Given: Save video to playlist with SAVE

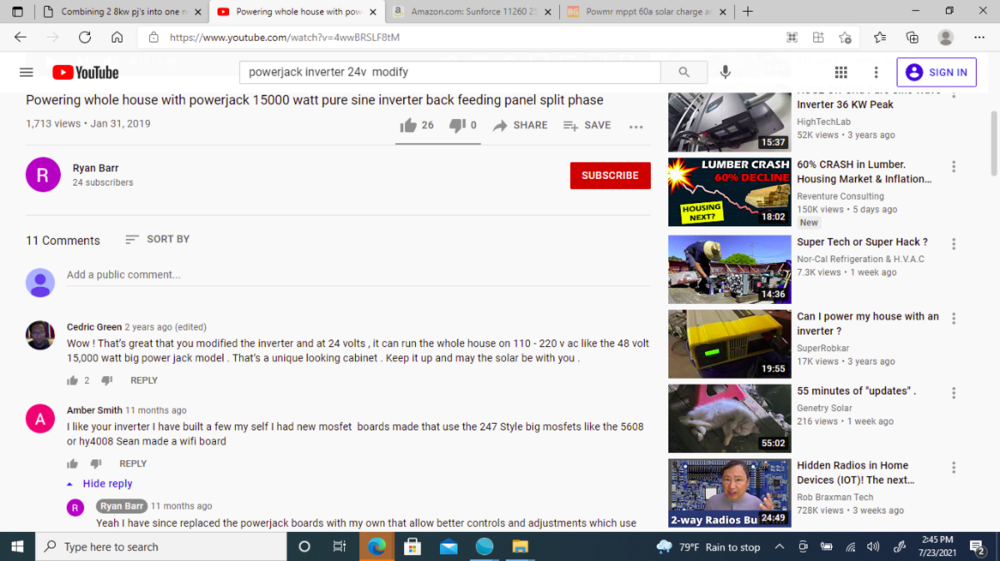Looking at the screenshot, I should tap(587, 126).
